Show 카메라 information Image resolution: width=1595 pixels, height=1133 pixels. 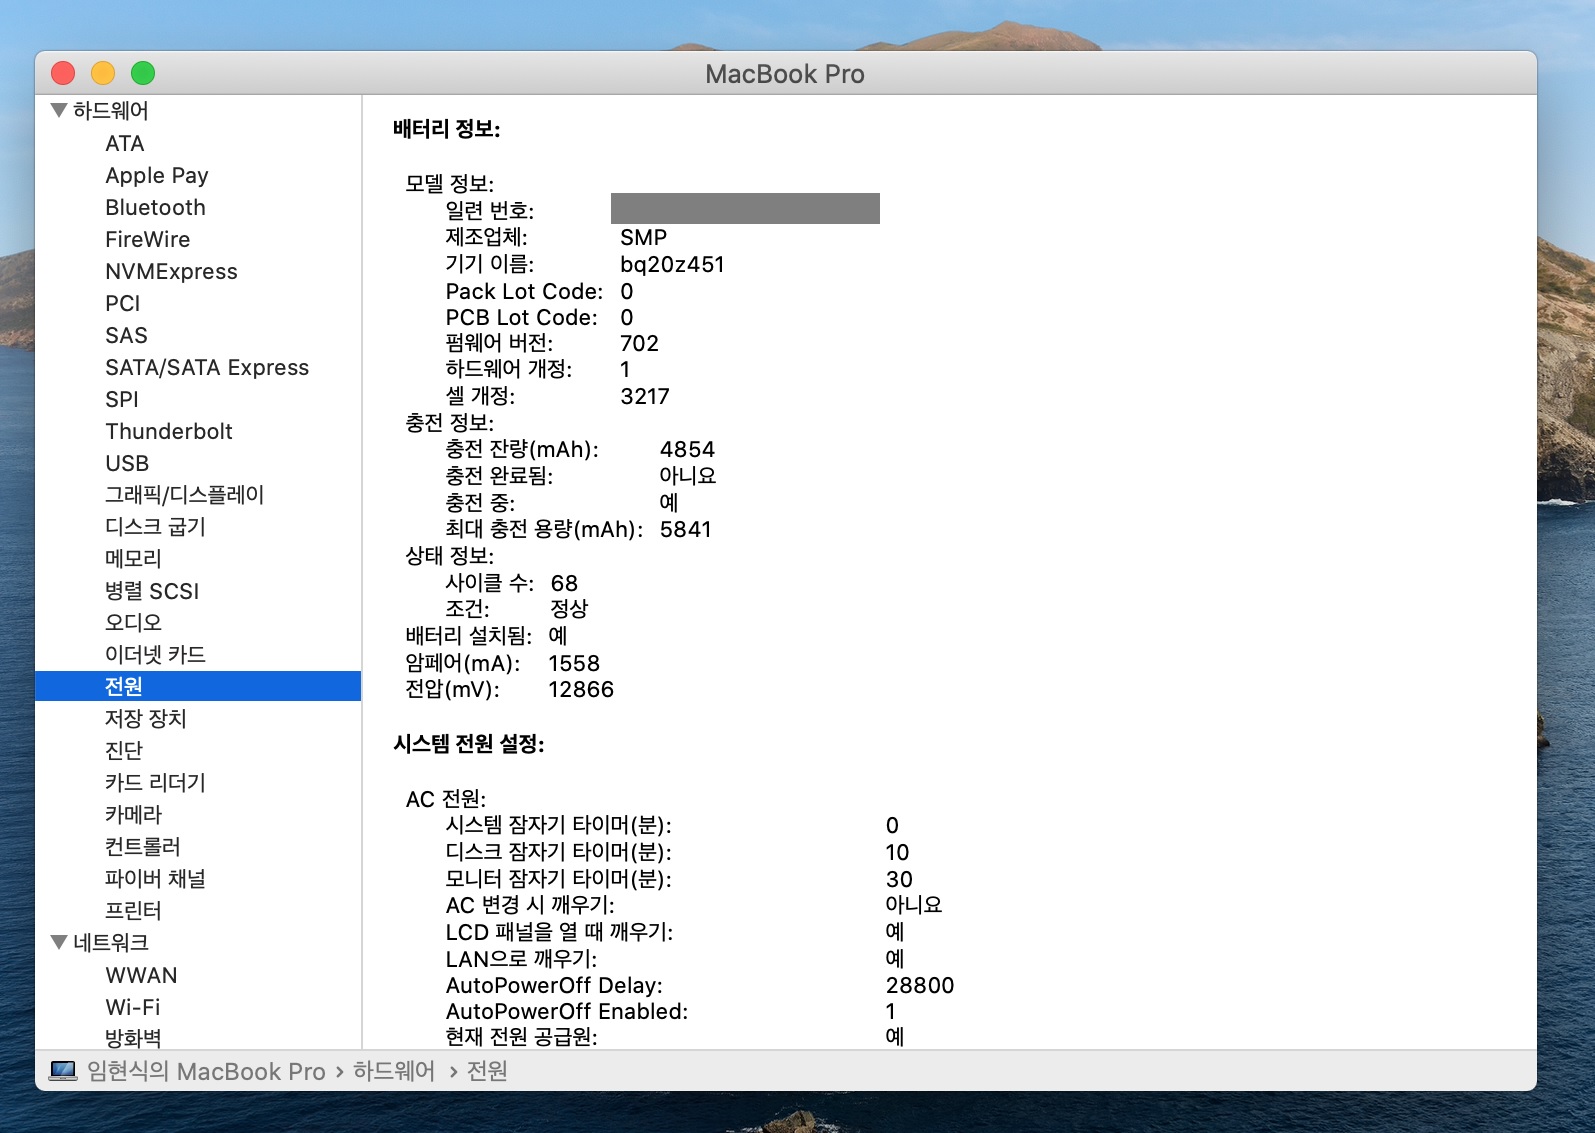pos(133,814)
